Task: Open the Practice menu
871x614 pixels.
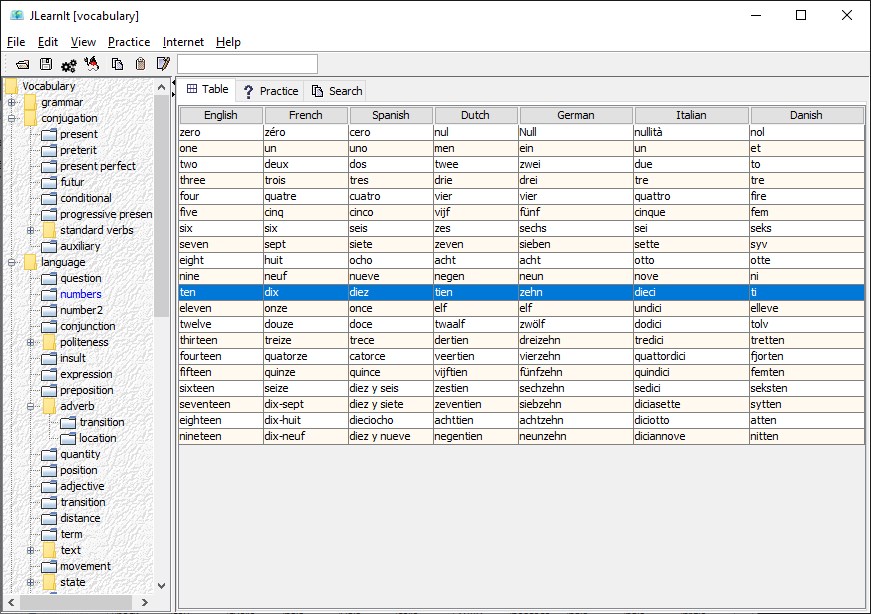Action: click(x=129, y=42)
